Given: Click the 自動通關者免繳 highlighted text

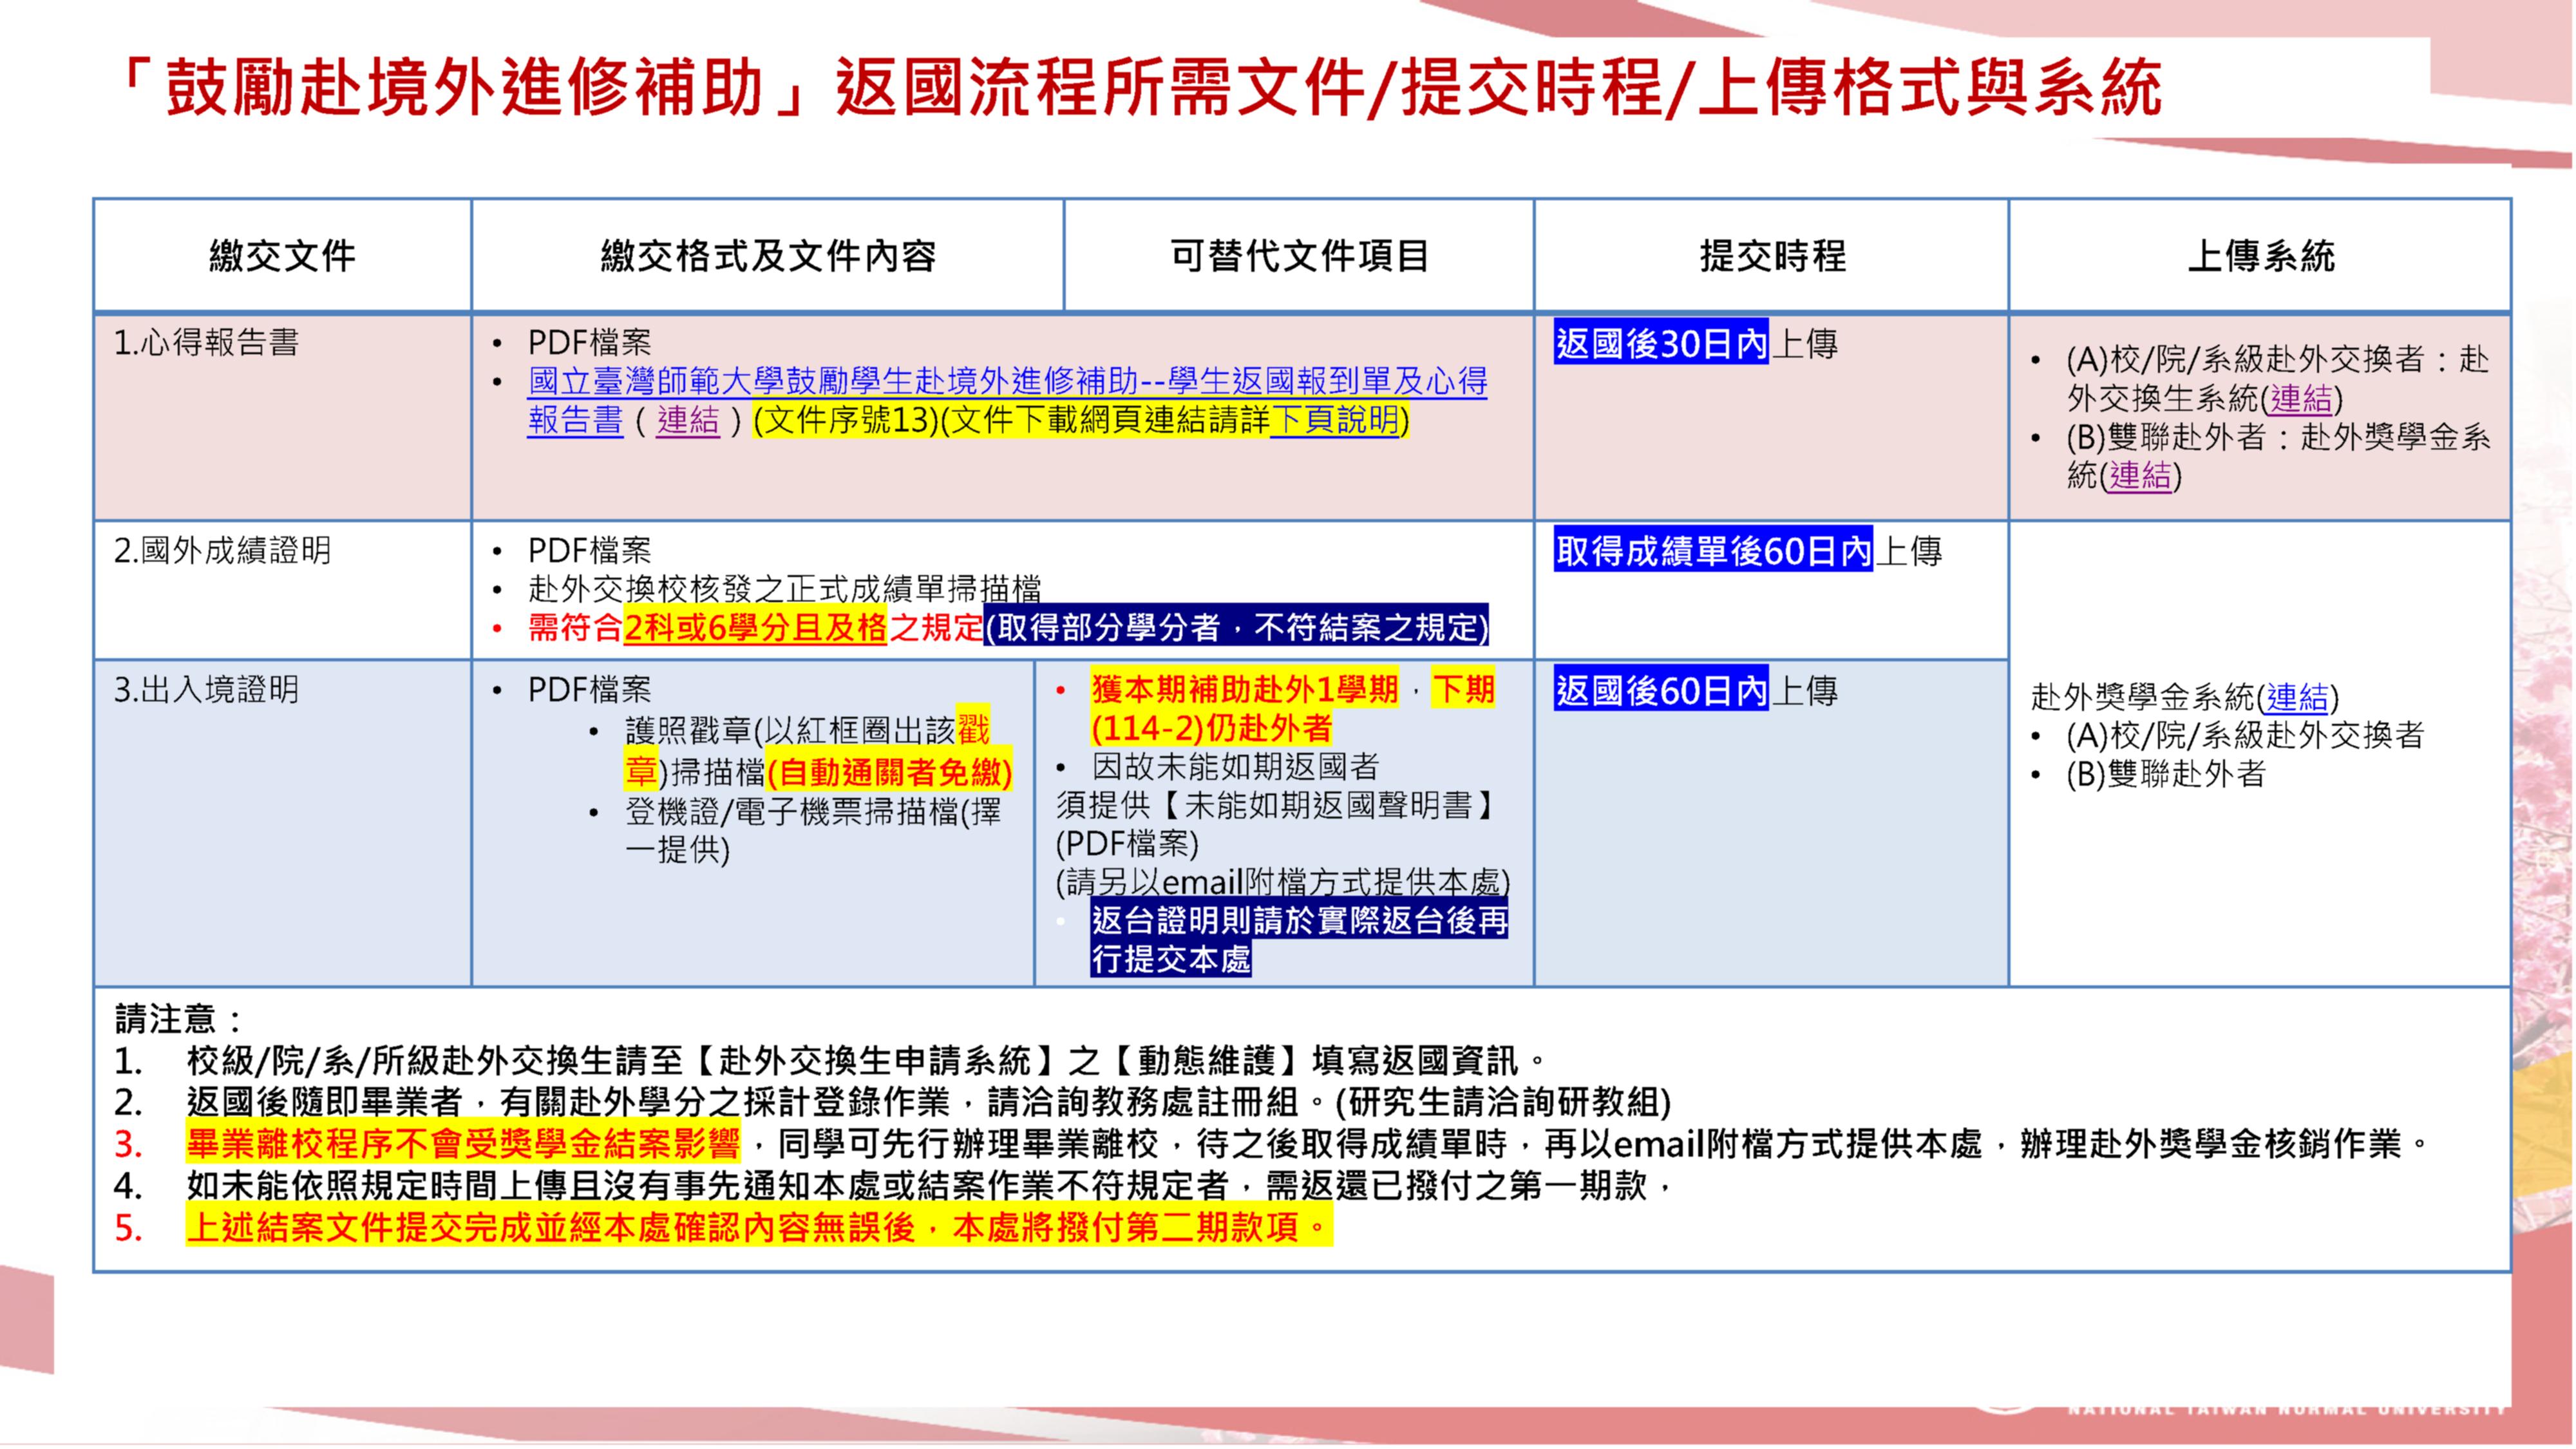Looking at the screenshot, I should (x=889, y=772).
